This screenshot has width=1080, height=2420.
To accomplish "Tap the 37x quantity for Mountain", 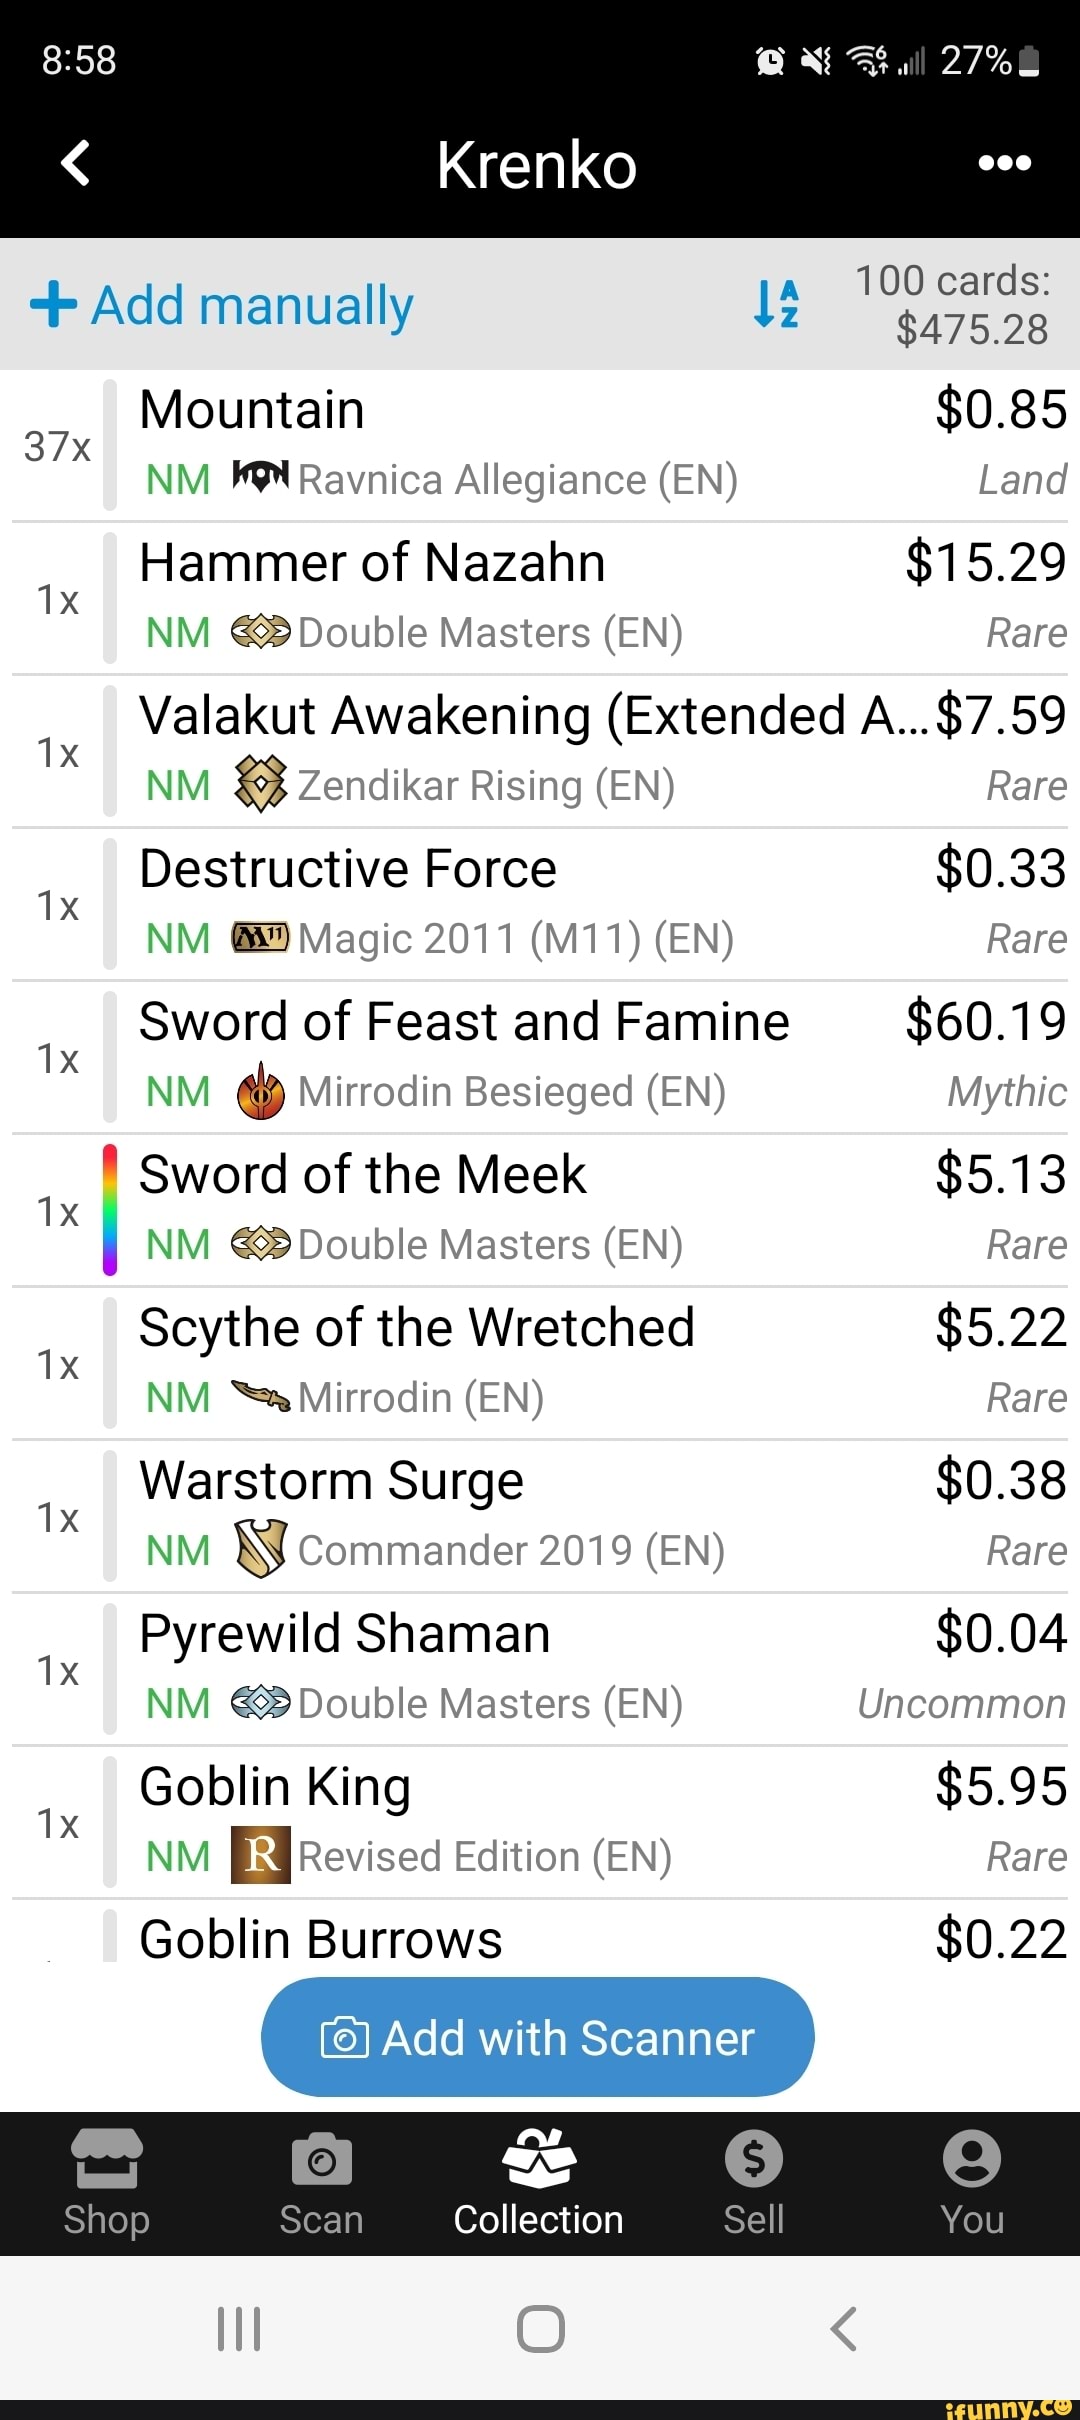I will point(57,446).
